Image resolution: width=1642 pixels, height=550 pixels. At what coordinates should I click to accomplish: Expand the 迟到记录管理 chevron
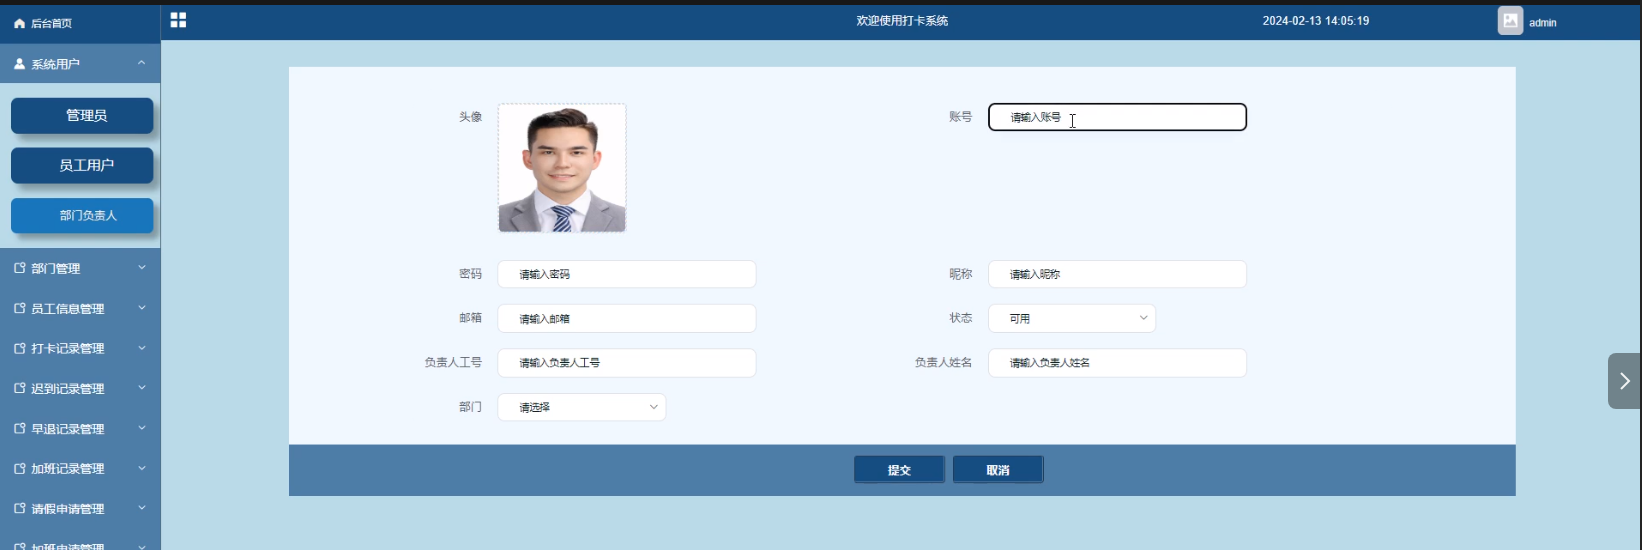142,387
